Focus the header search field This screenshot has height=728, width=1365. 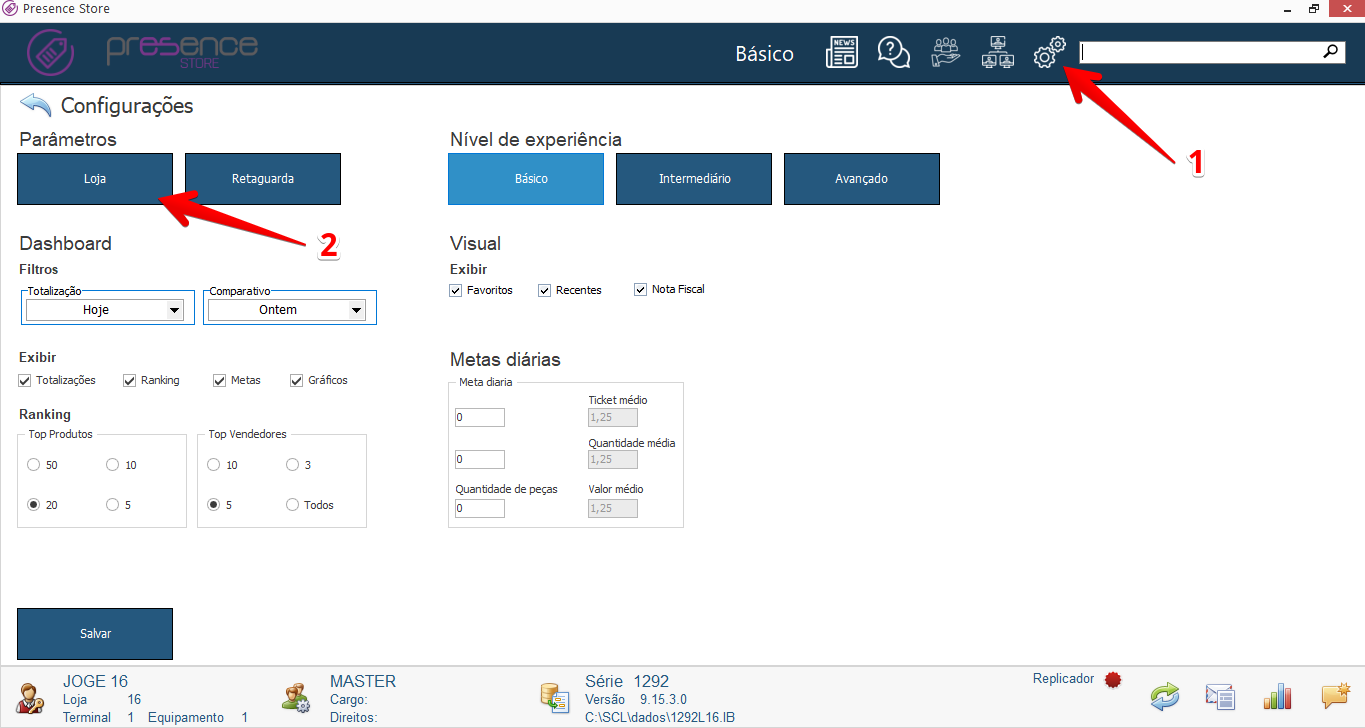[x=1200, y=51]
